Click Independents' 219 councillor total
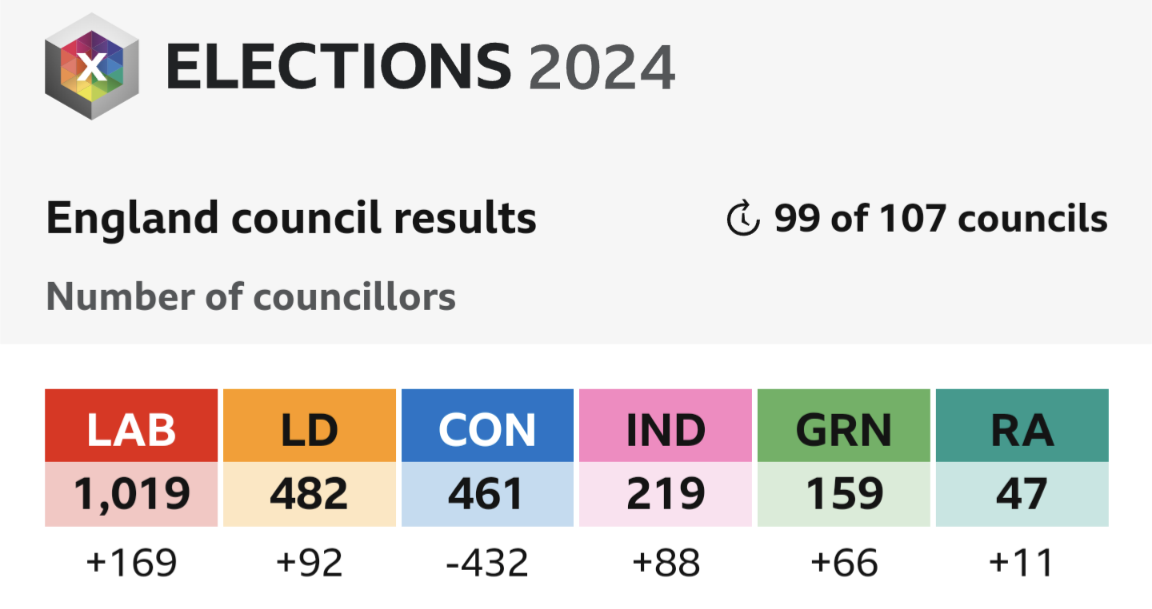Viewport: 1152px width, 609px height. [665, 494]
